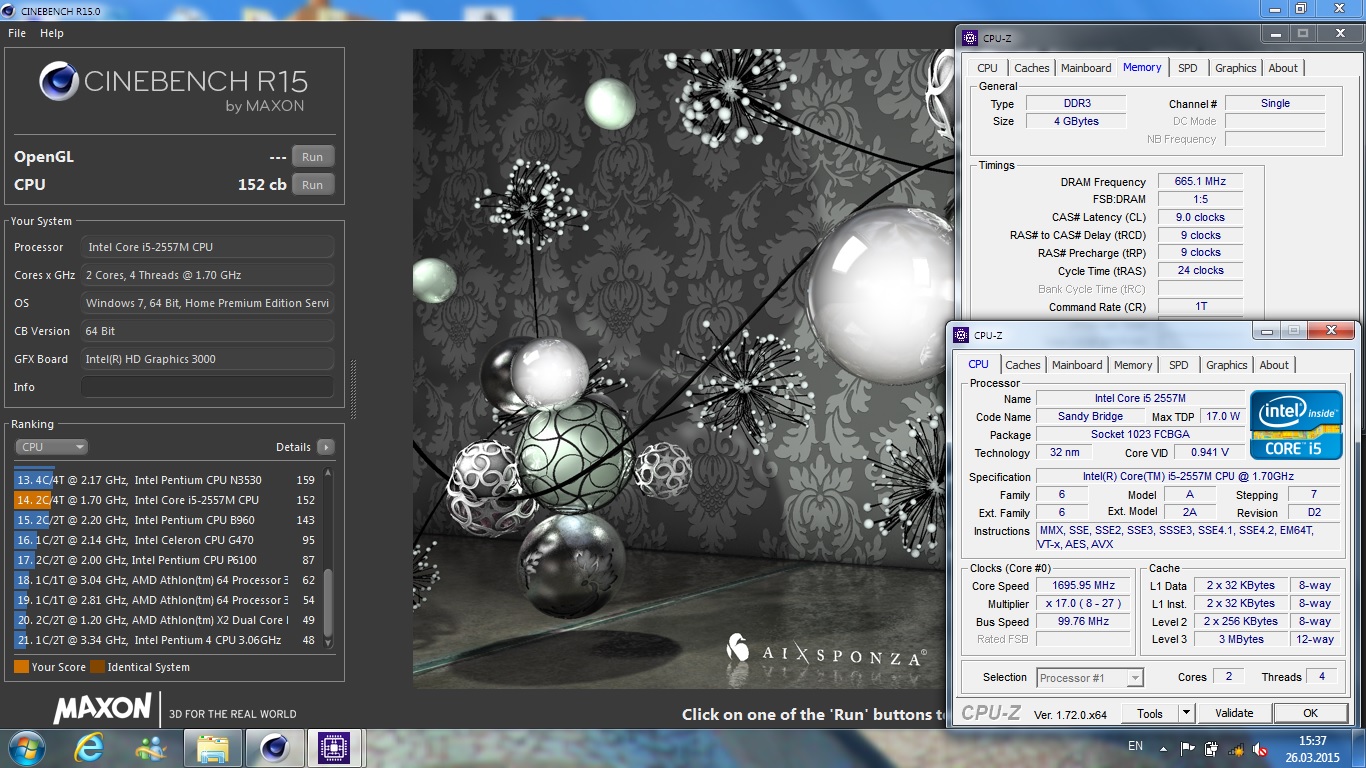The height and width of the screenshot is (768, 1366).
Task: Click the Validate button in CPU-Z
Action: tap(1234, 713)
